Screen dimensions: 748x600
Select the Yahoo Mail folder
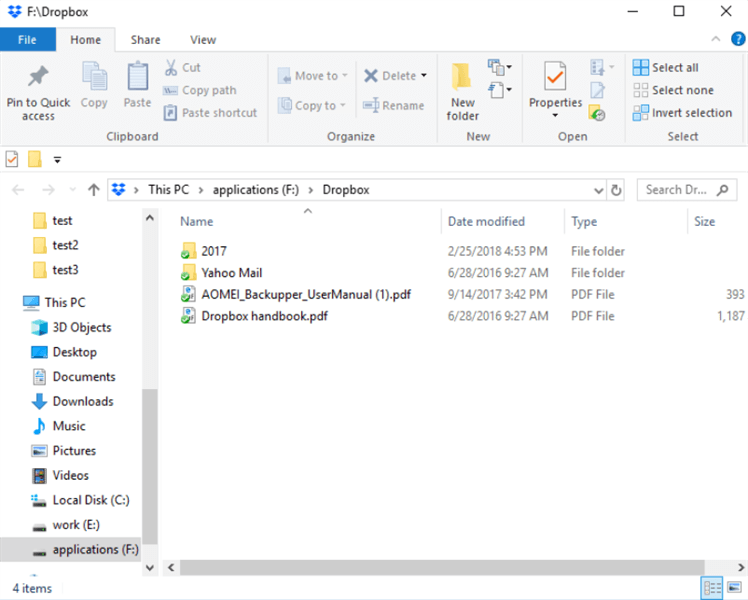click(221, 273)
